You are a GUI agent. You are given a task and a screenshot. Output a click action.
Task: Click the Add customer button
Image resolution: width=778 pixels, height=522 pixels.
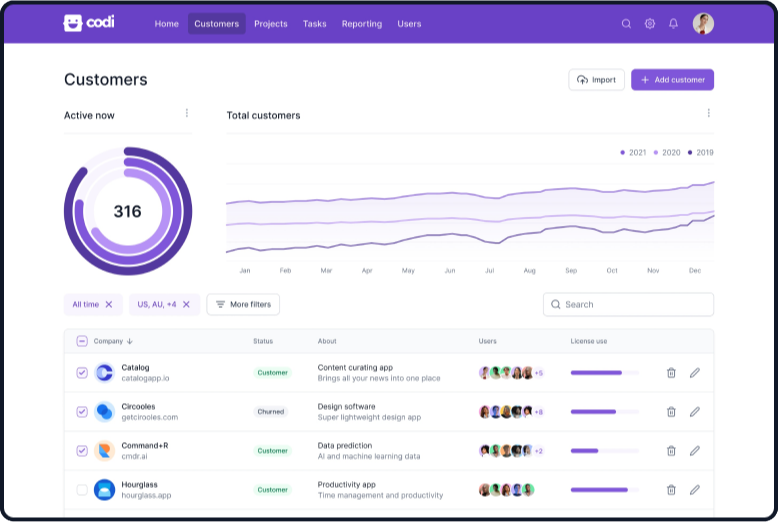click(672, 80)
